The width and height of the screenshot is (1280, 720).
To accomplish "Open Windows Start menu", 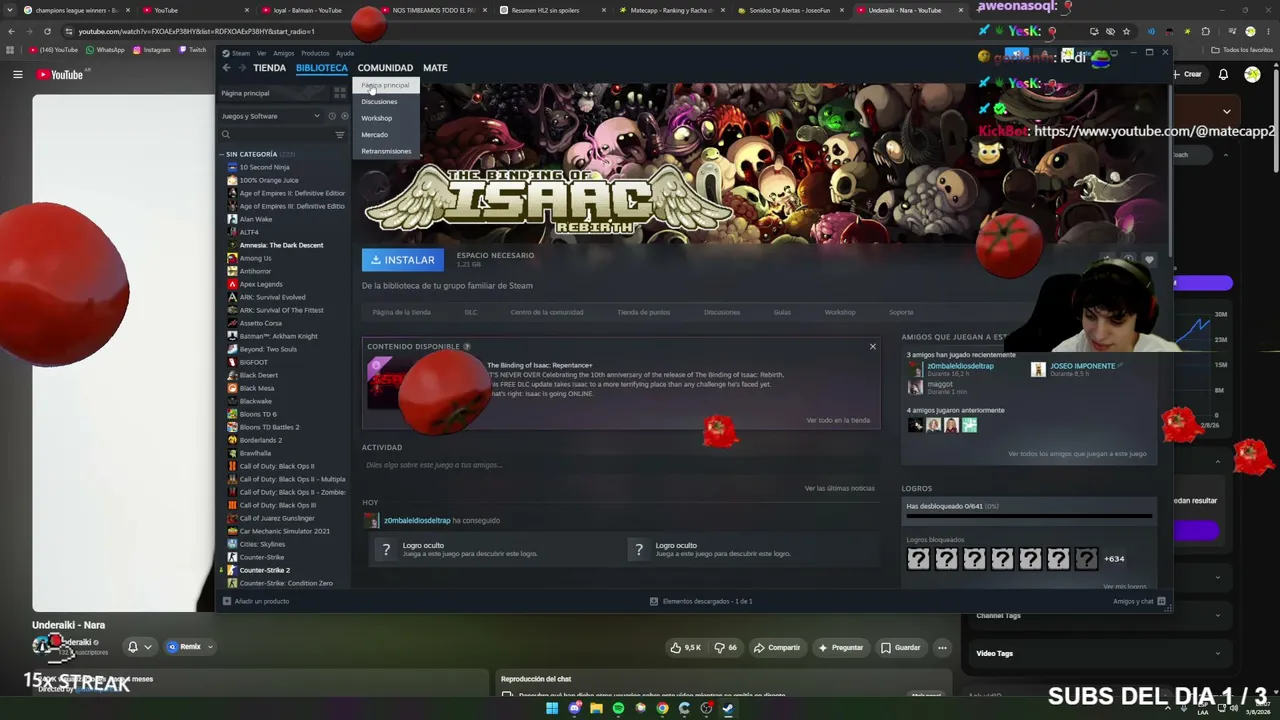I will point(552,708).
